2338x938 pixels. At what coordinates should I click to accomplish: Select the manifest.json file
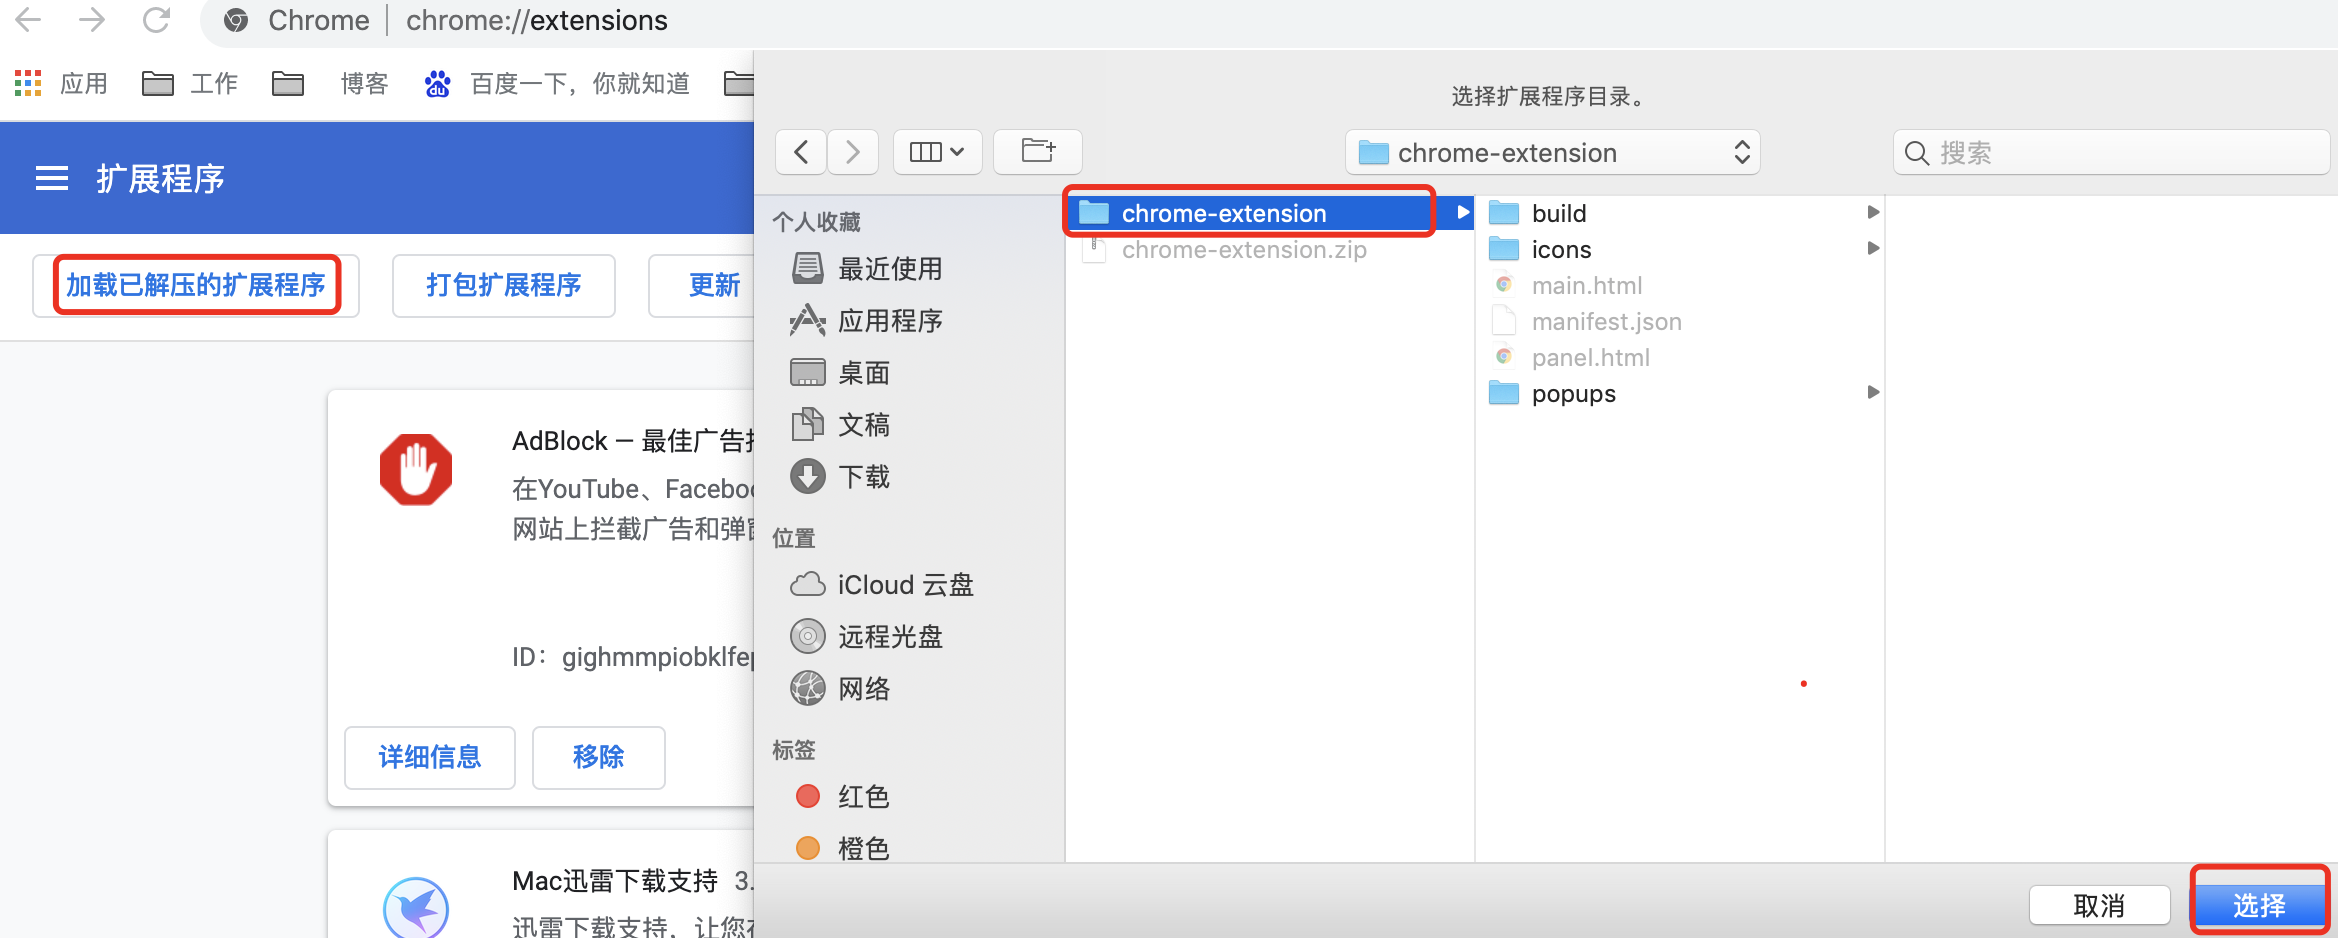tap(1606, 321)
